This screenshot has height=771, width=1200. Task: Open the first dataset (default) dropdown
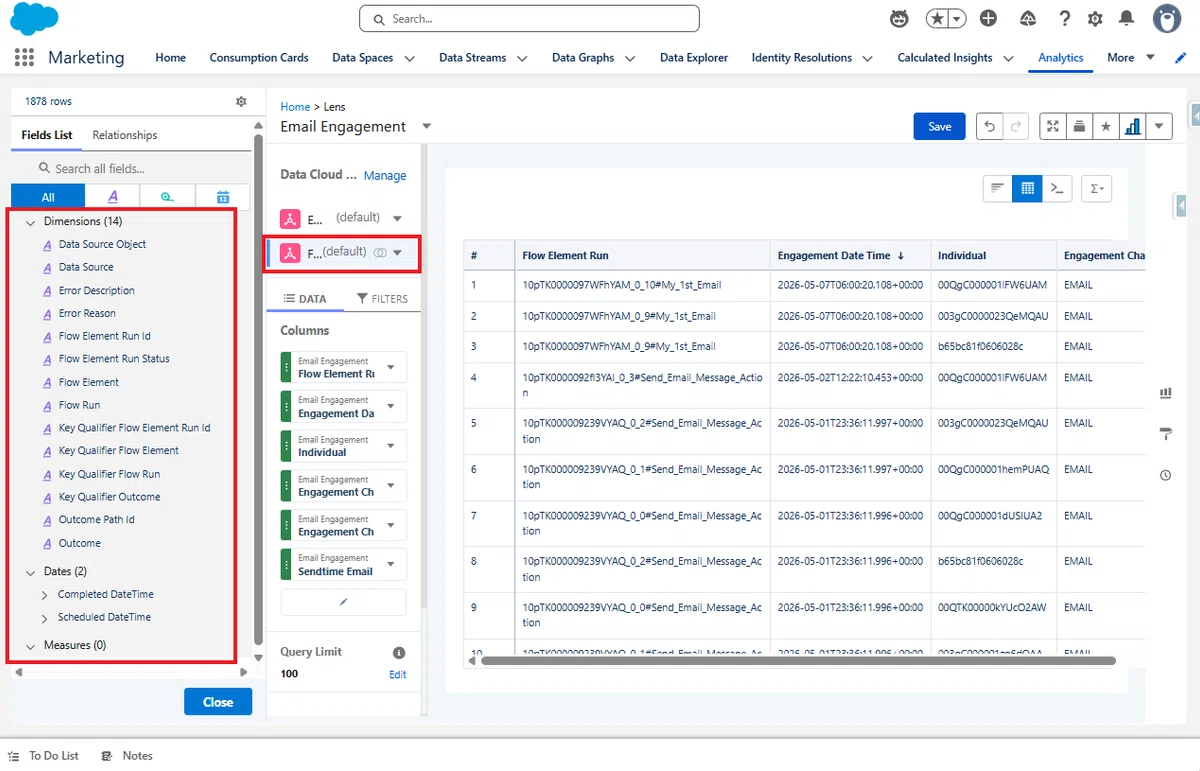397,218
